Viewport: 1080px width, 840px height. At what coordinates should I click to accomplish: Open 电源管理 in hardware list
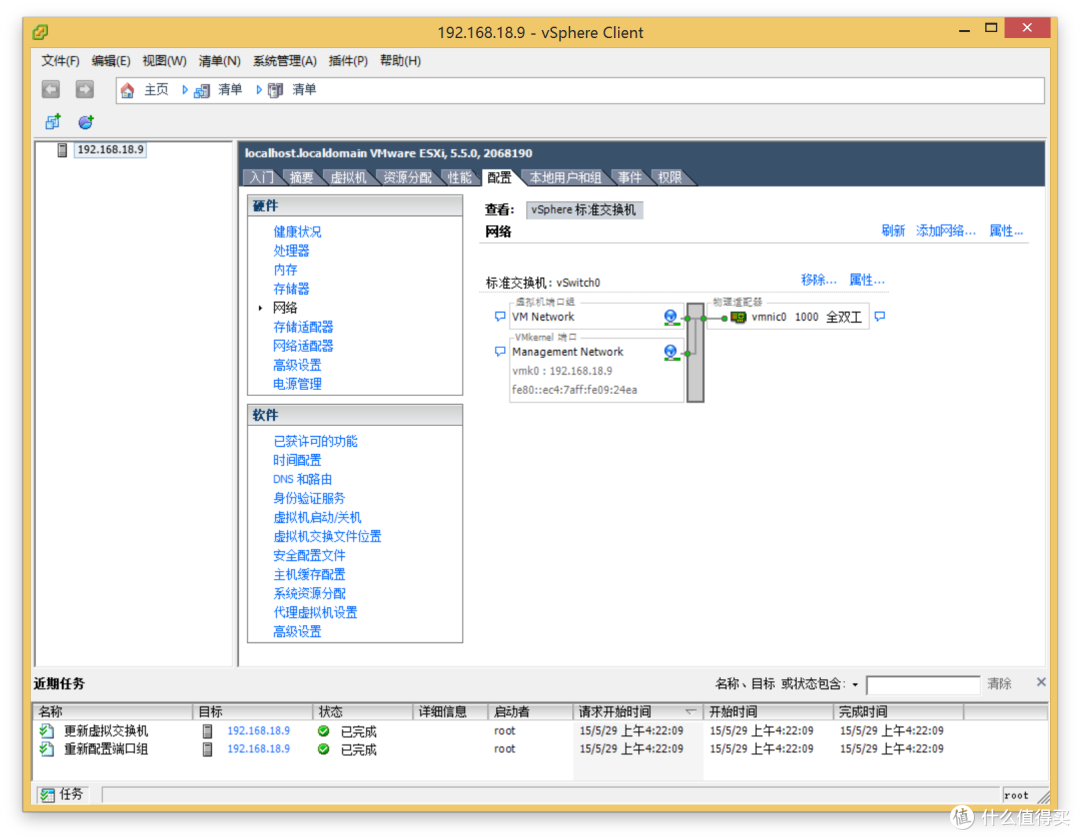point(297,384)
